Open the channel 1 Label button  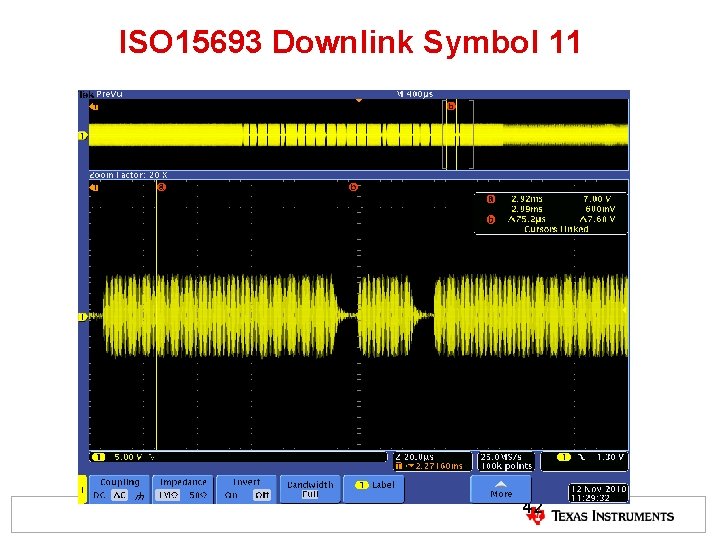tap(374, 489)
